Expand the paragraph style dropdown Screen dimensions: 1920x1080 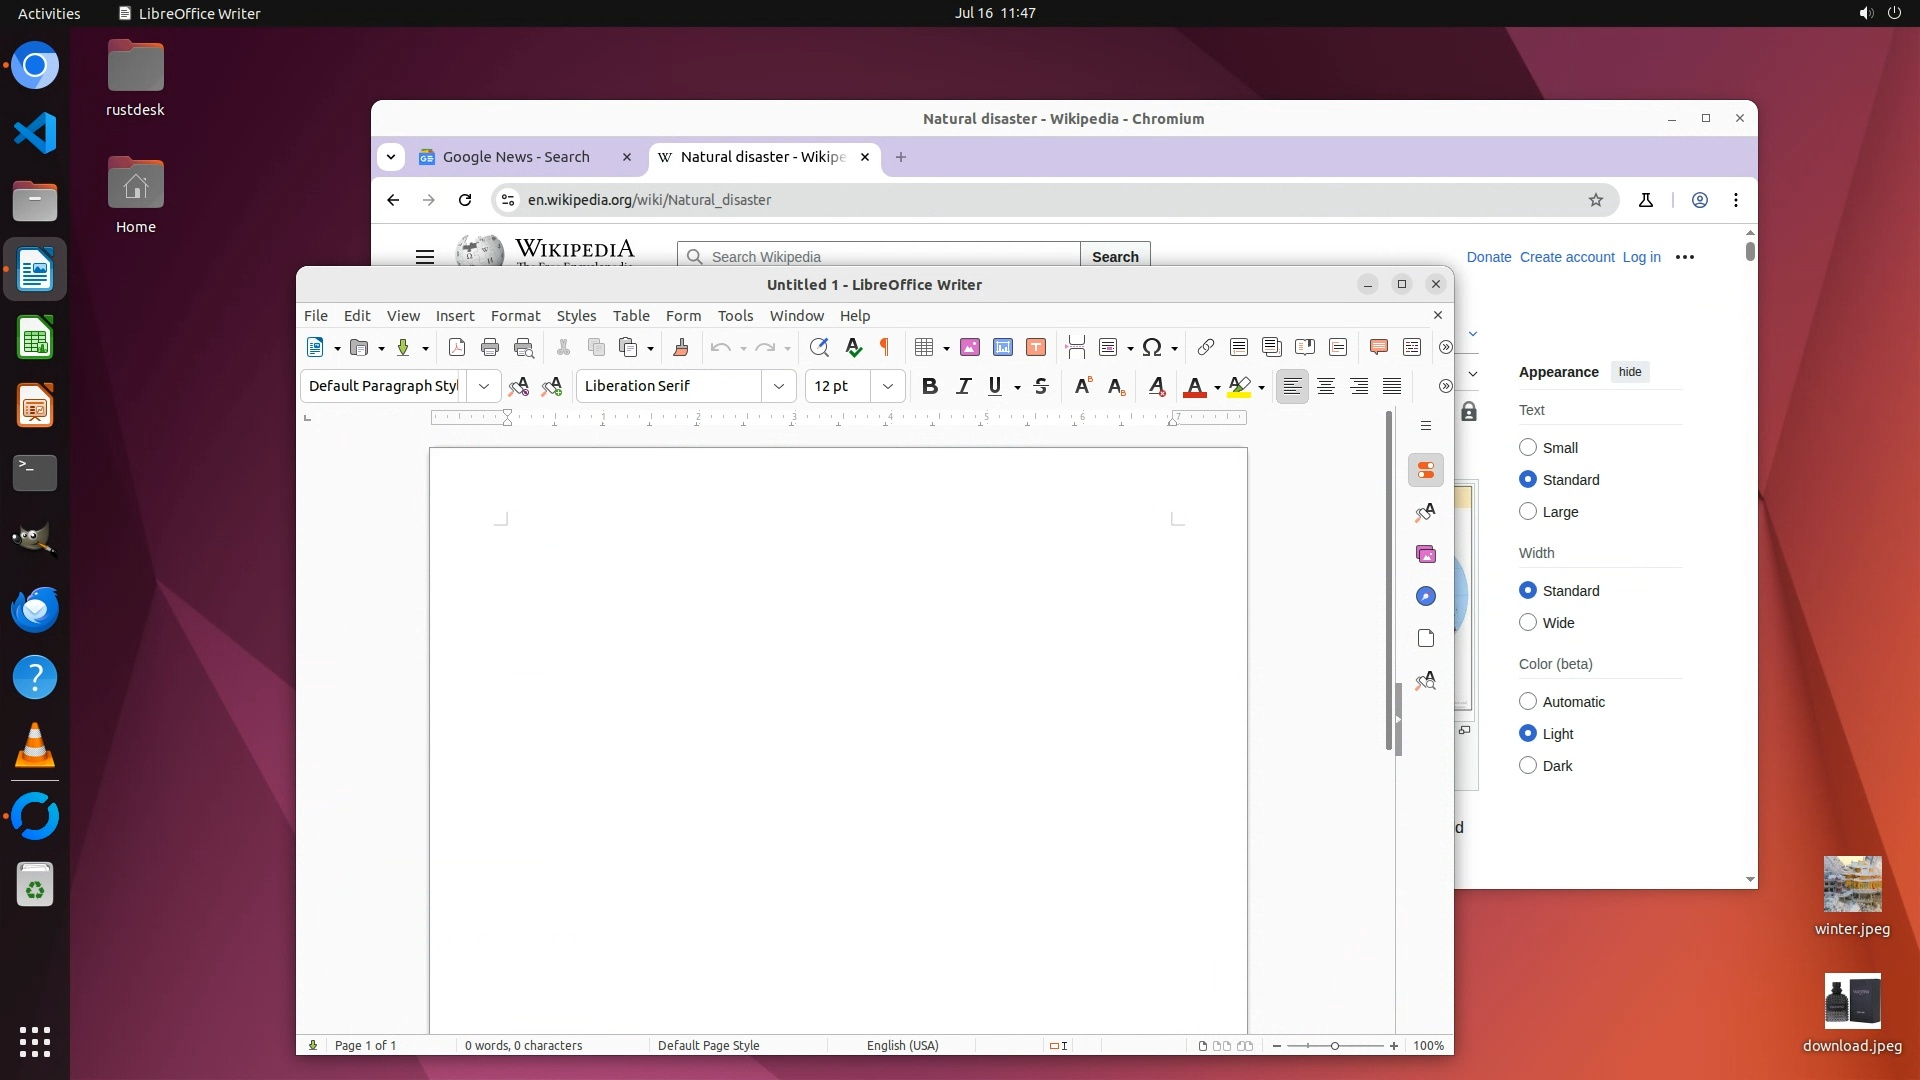click(484, 386)
